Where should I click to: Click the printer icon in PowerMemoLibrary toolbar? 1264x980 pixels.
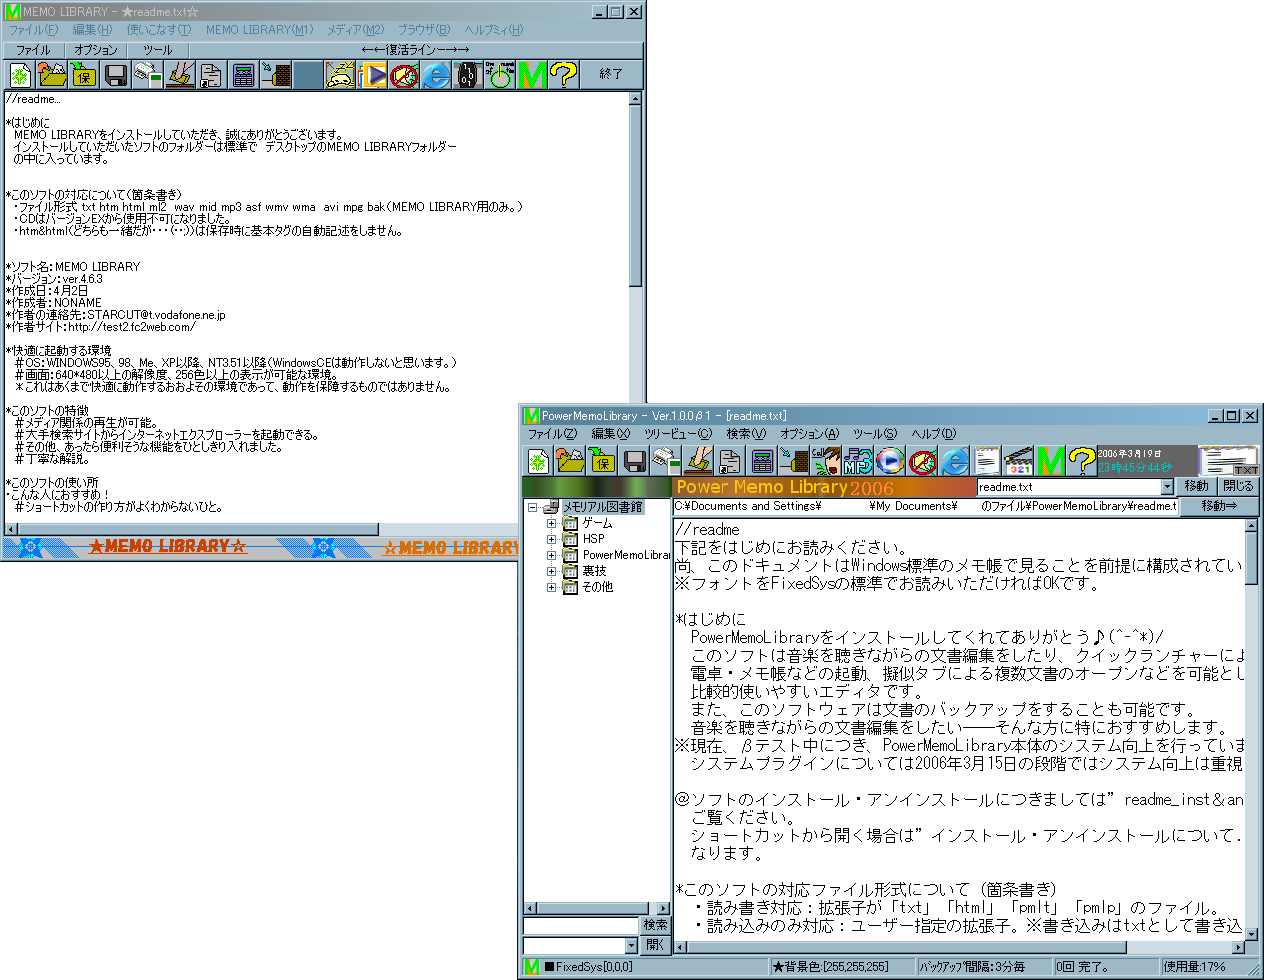coord(666,461)
